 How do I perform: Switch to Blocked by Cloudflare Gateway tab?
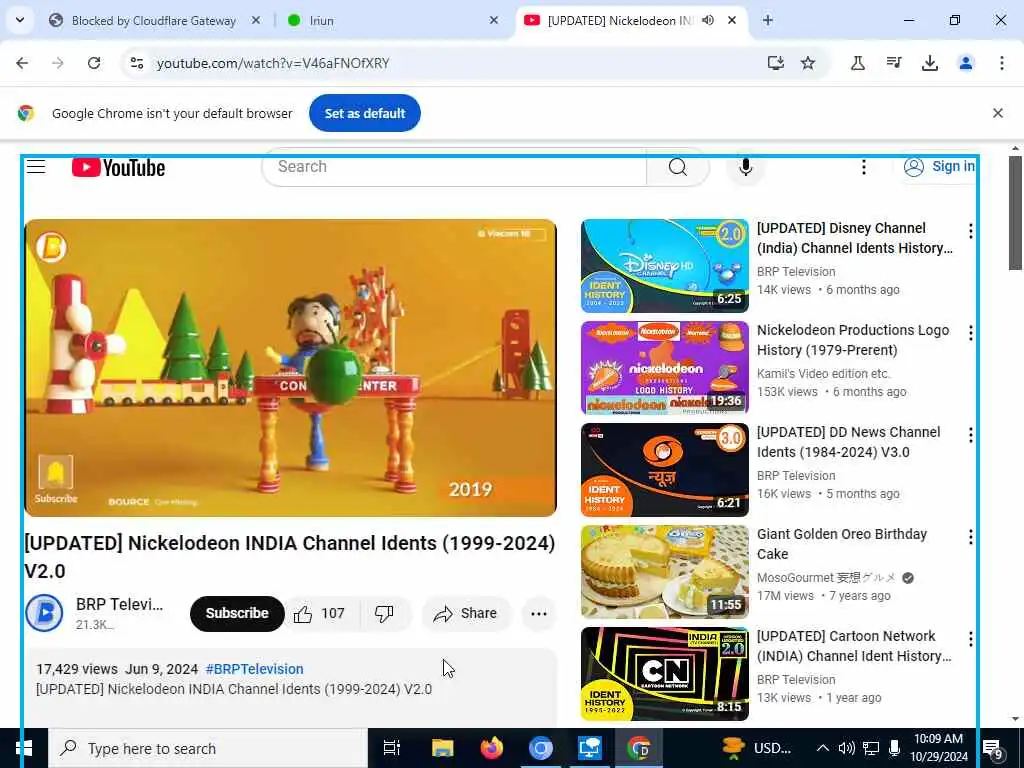153,20
